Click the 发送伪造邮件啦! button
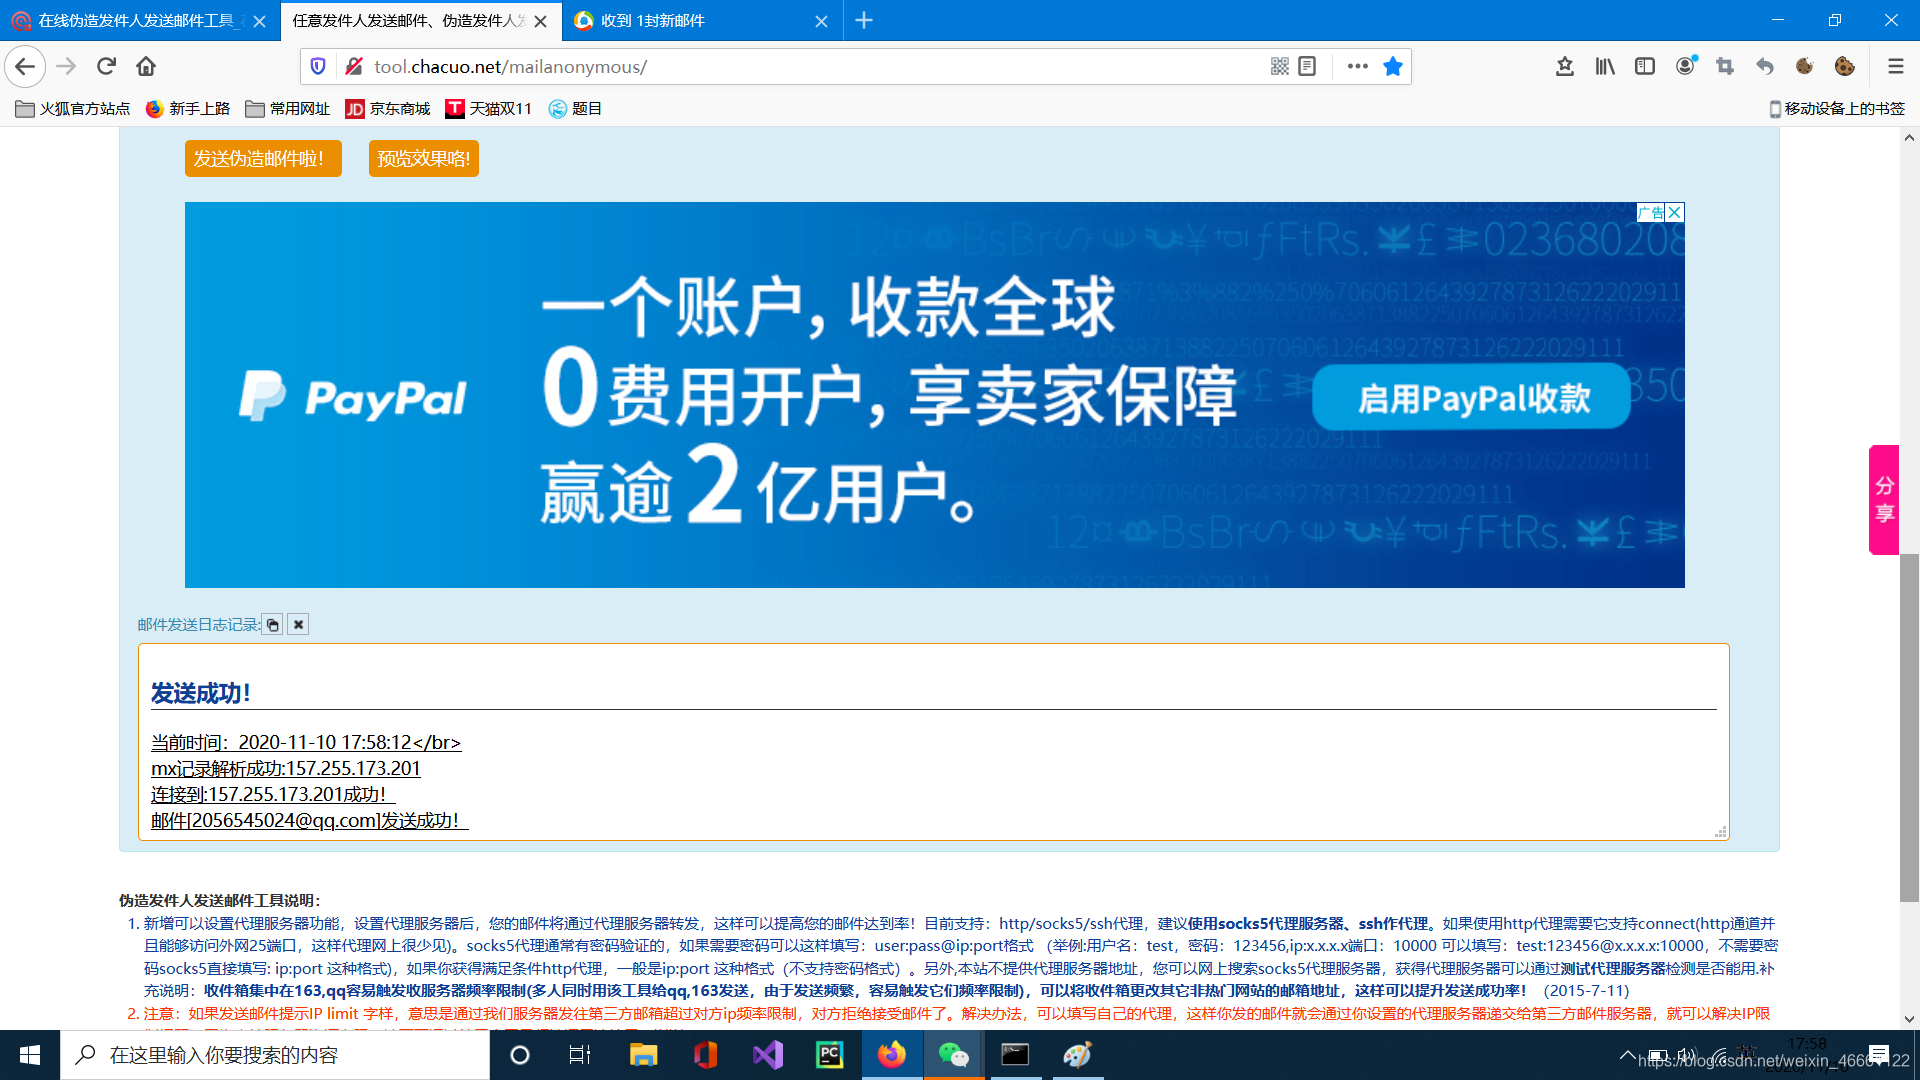 tap(263, 158)
